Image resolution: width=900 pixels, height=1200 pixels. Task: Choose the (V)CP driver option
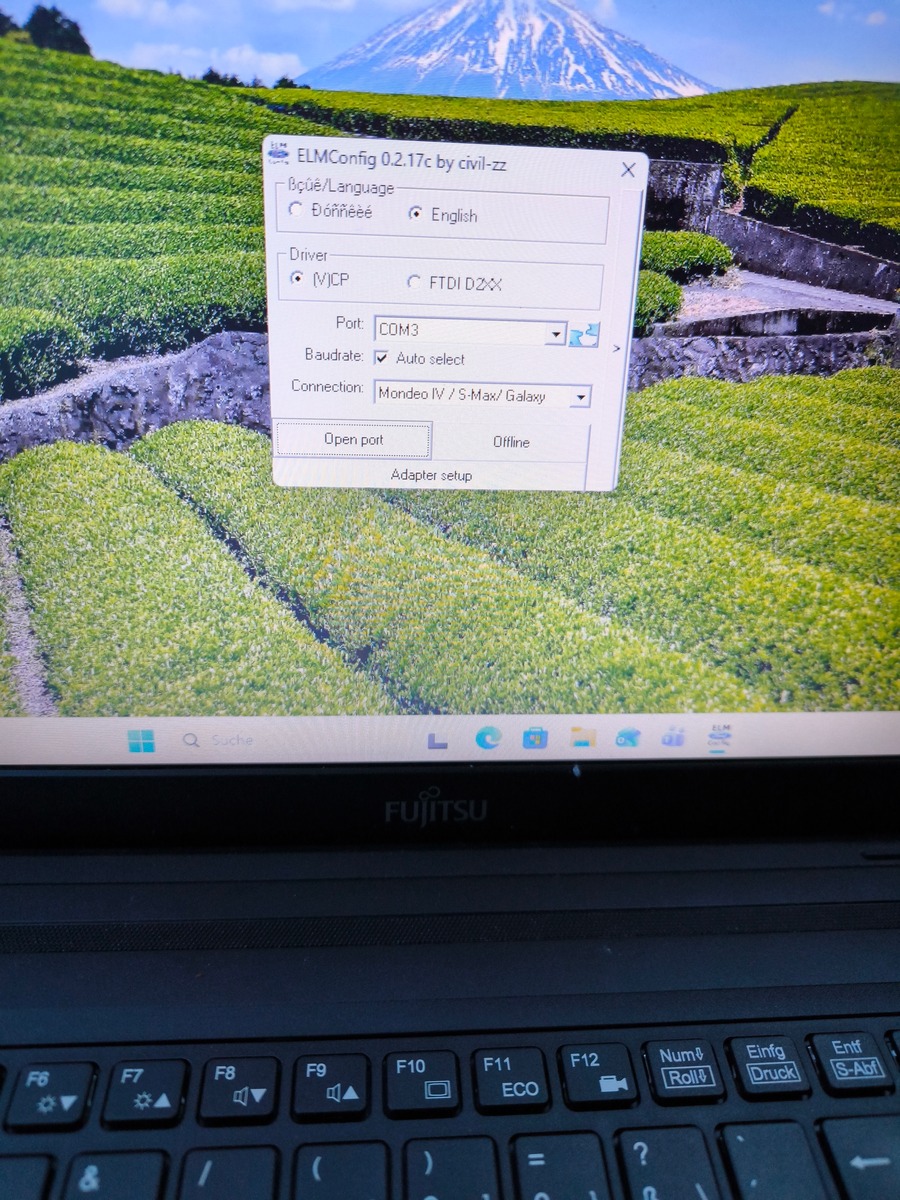pyautogui.click(x=297, y=279)
